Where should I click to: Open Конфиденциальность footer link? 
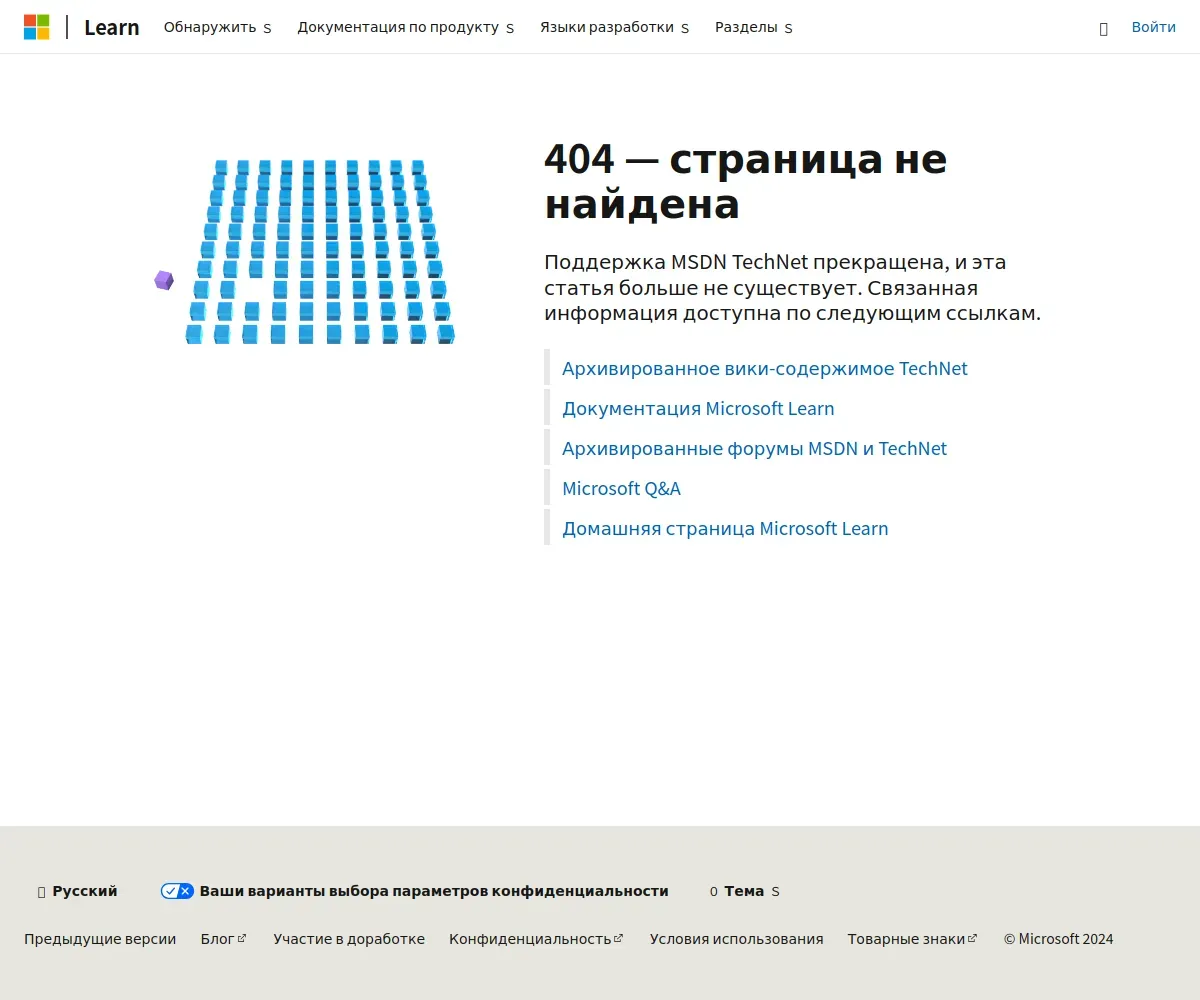(x=536, y=939)
